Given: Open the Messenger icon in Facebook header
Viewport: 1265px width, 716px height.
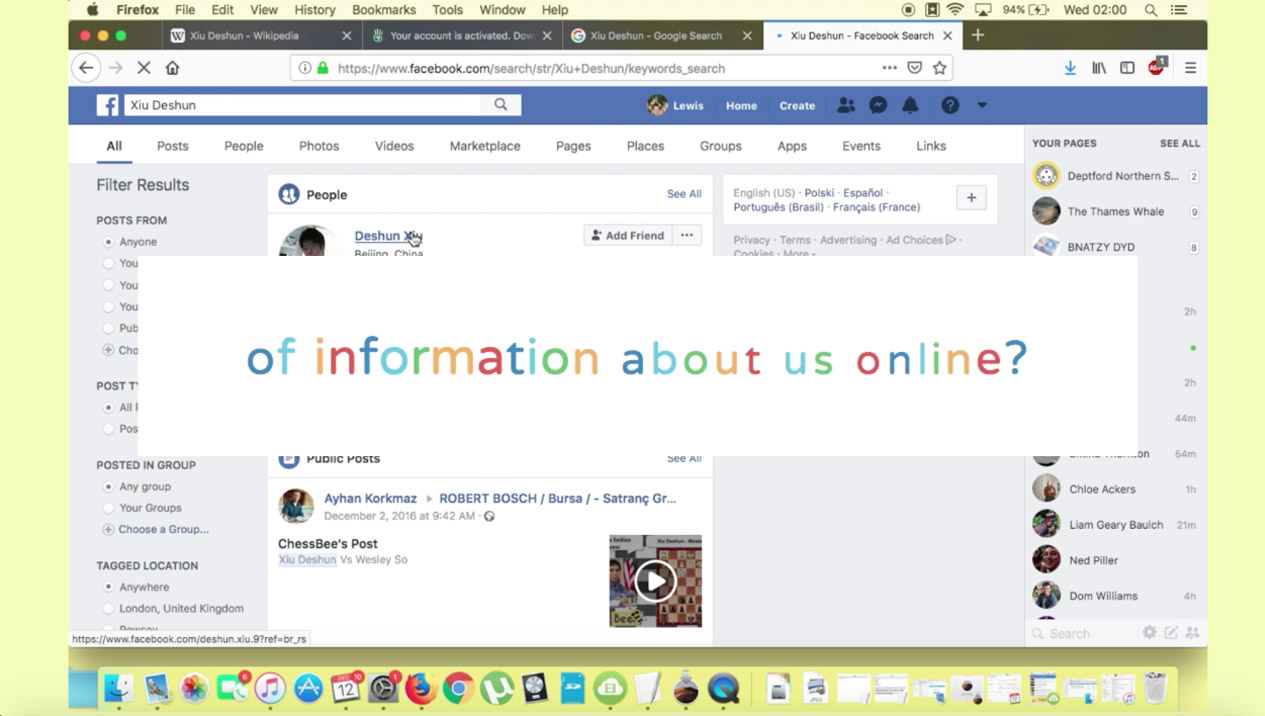Looking at the screenshot, I should 878,105.
